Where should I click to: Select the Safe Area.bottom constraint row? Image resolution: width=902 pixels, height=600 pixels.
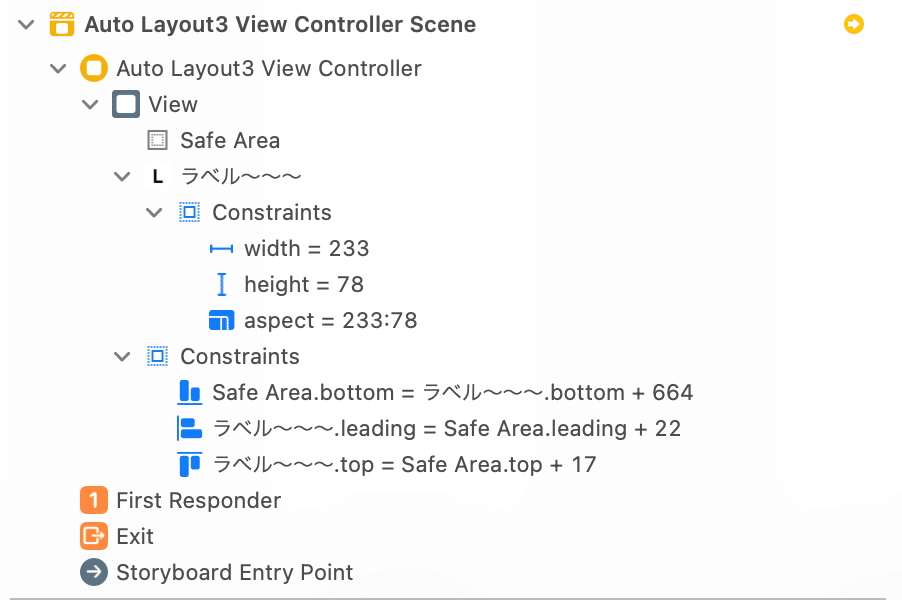(x=435, y=392)
